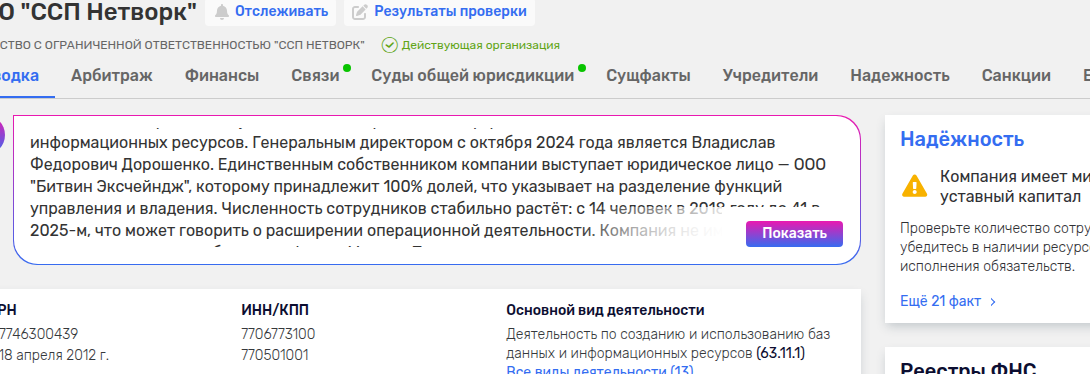Open the Арбитраж tab
This screenshot has width=1090, height=374.
click(x=111, y=76)
